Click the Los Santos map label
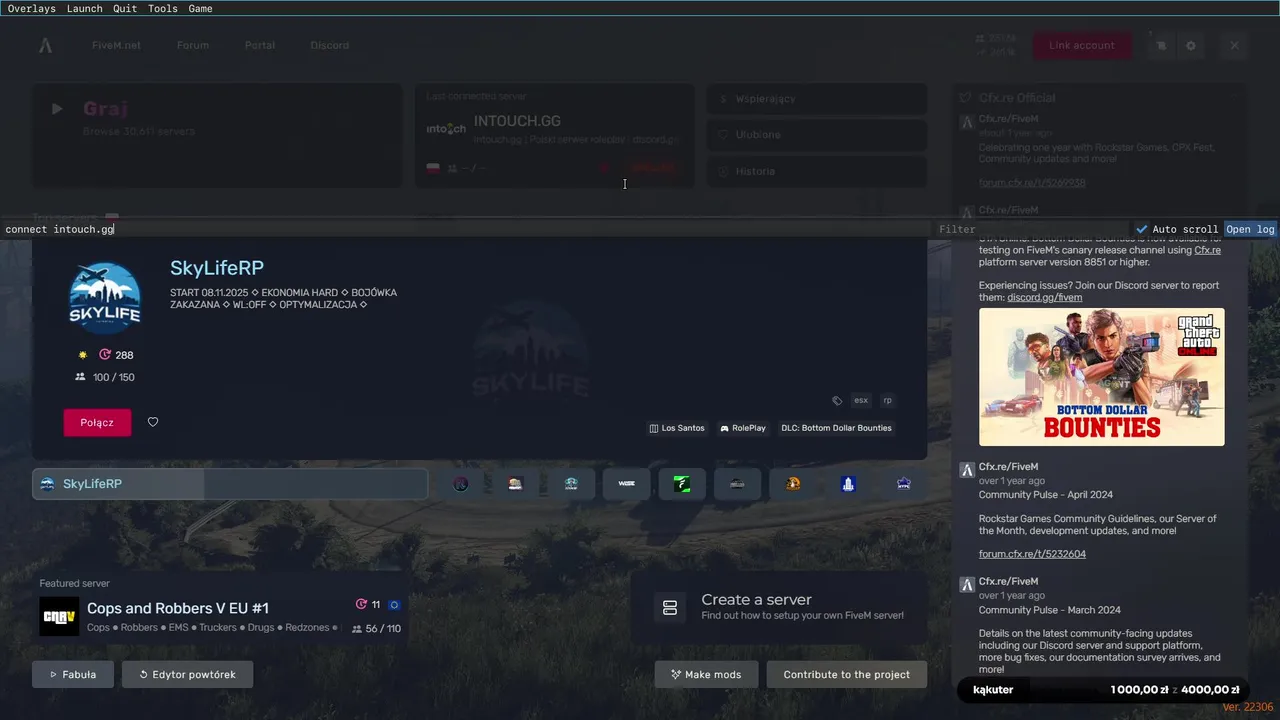 pos(677,428)
